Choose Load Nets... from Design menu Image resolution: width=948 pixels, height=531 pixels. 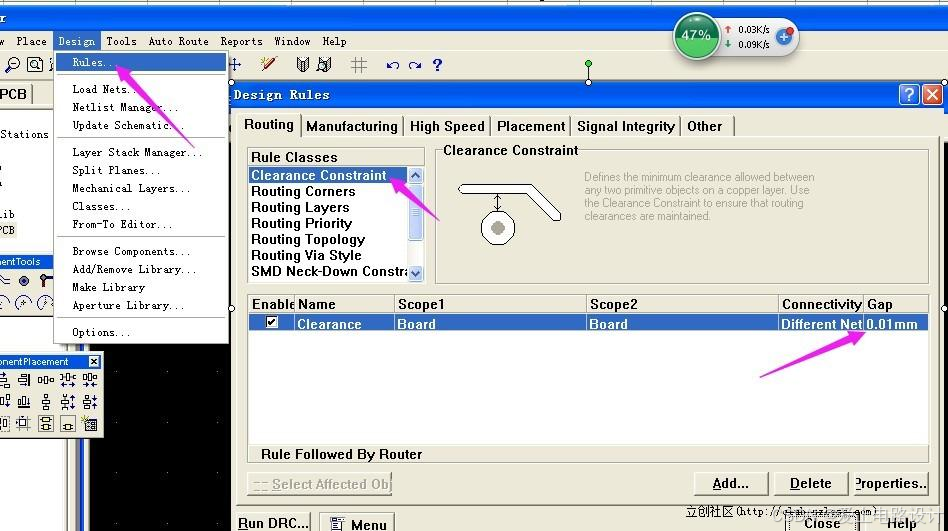tap(141, 89)
